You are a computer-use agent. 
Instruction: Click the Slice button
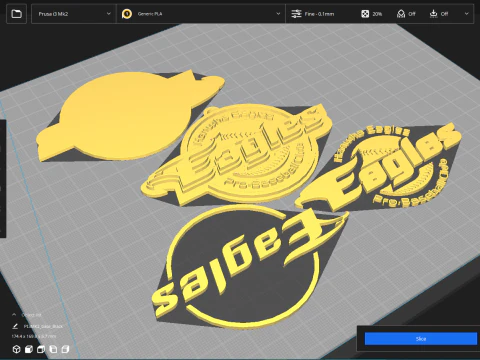421,339
